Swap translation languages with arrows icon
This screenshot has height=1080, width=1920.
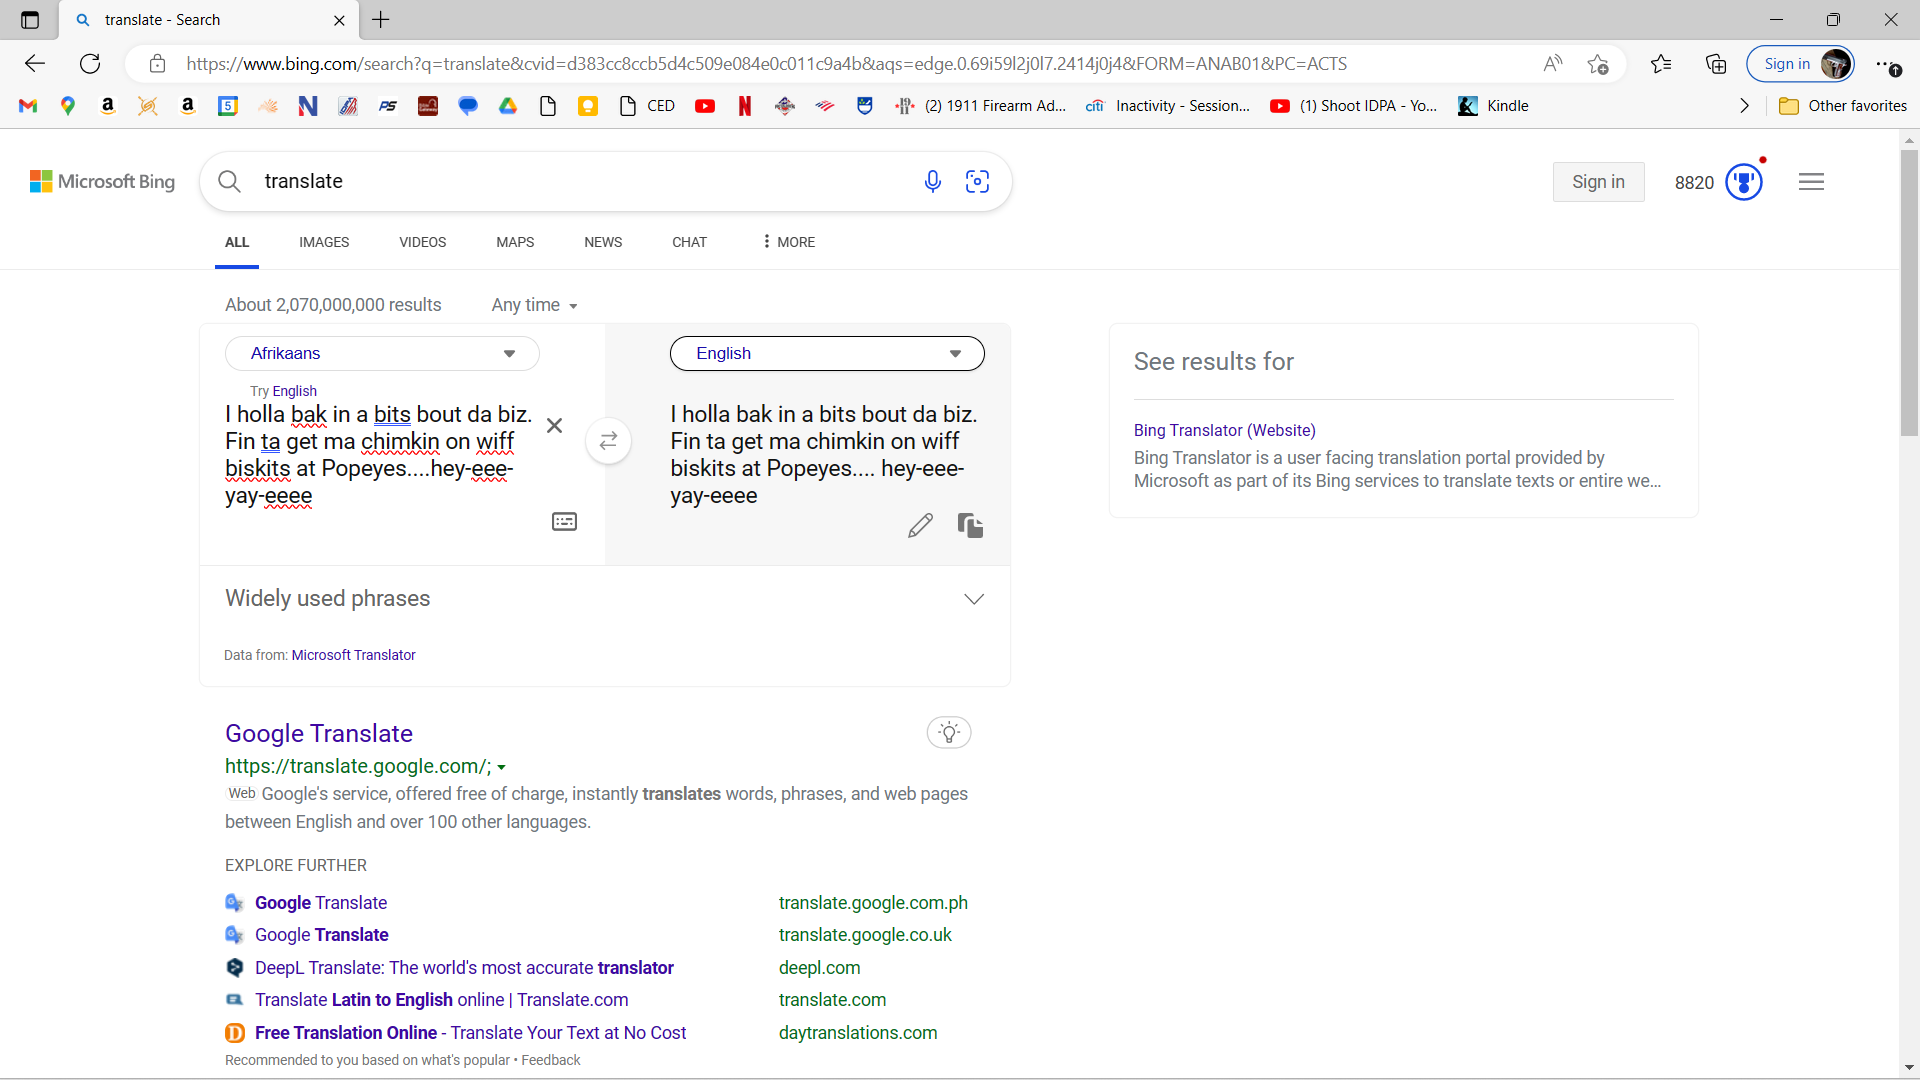(x=608, y=441)
